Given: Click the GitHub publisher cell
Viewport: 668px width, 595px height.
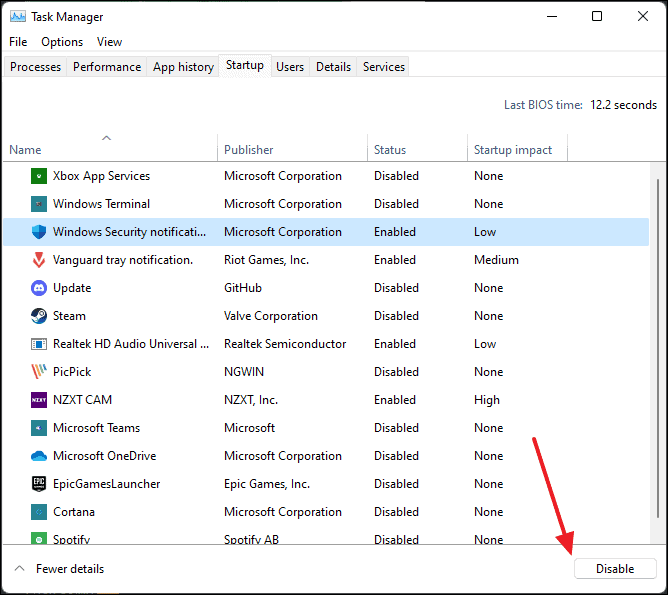Looking at the screenshot, I should point(243,288).
